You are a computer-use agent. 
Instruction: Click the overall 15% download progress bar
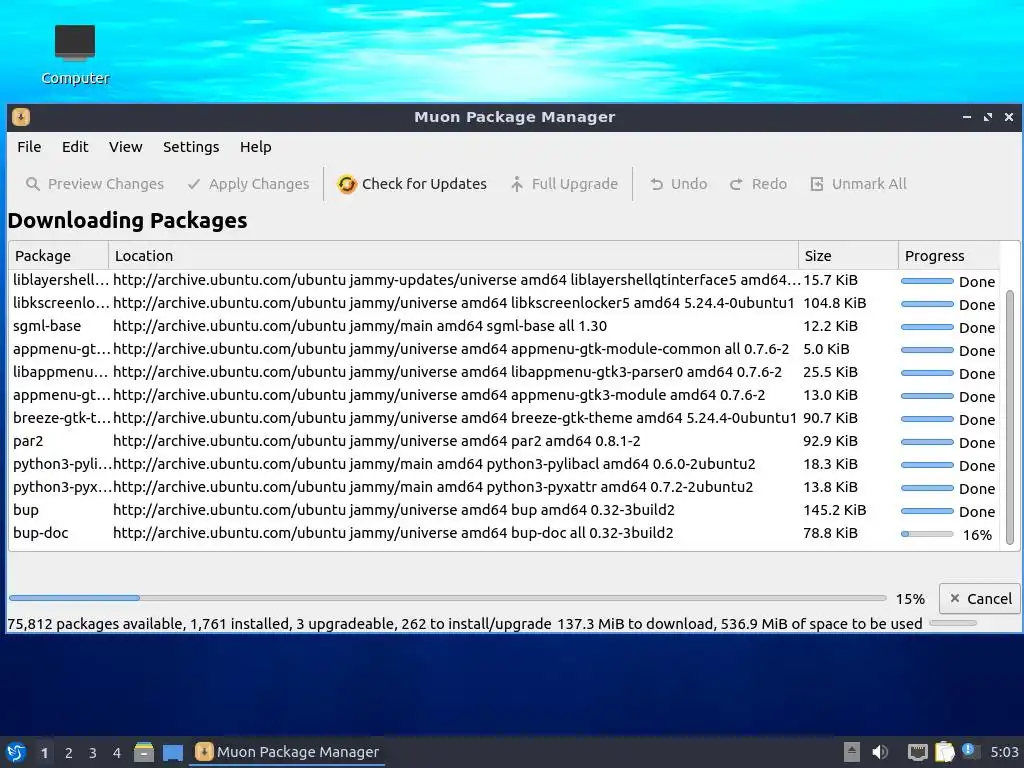[x=447, y=598]
